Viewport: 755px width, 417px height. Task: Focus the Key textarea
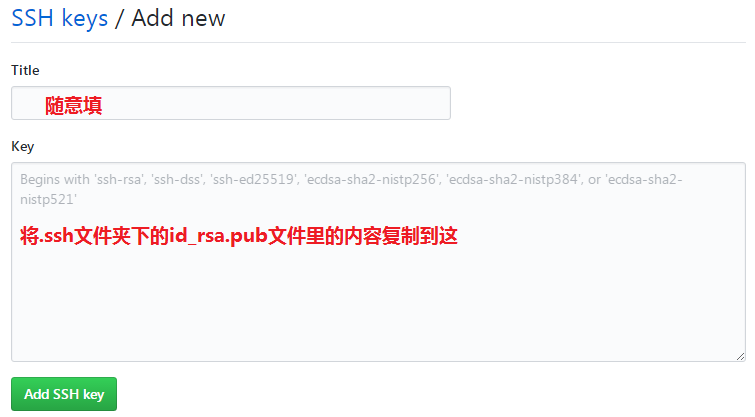coord(378,262)
